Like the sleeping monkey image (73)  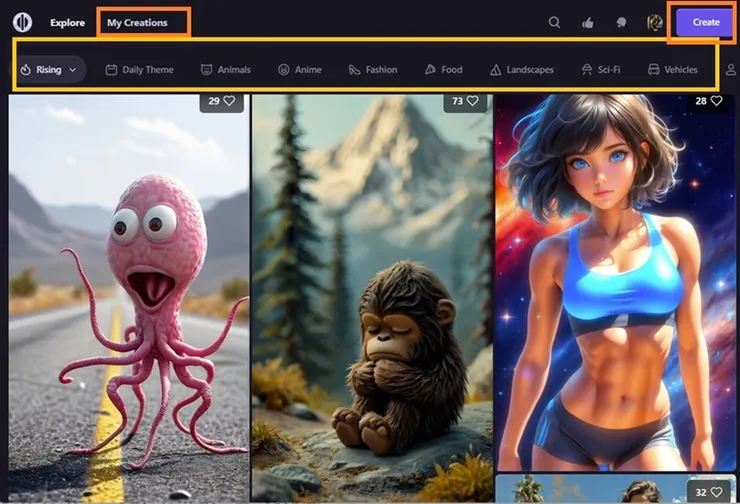[x=472, y=101]
